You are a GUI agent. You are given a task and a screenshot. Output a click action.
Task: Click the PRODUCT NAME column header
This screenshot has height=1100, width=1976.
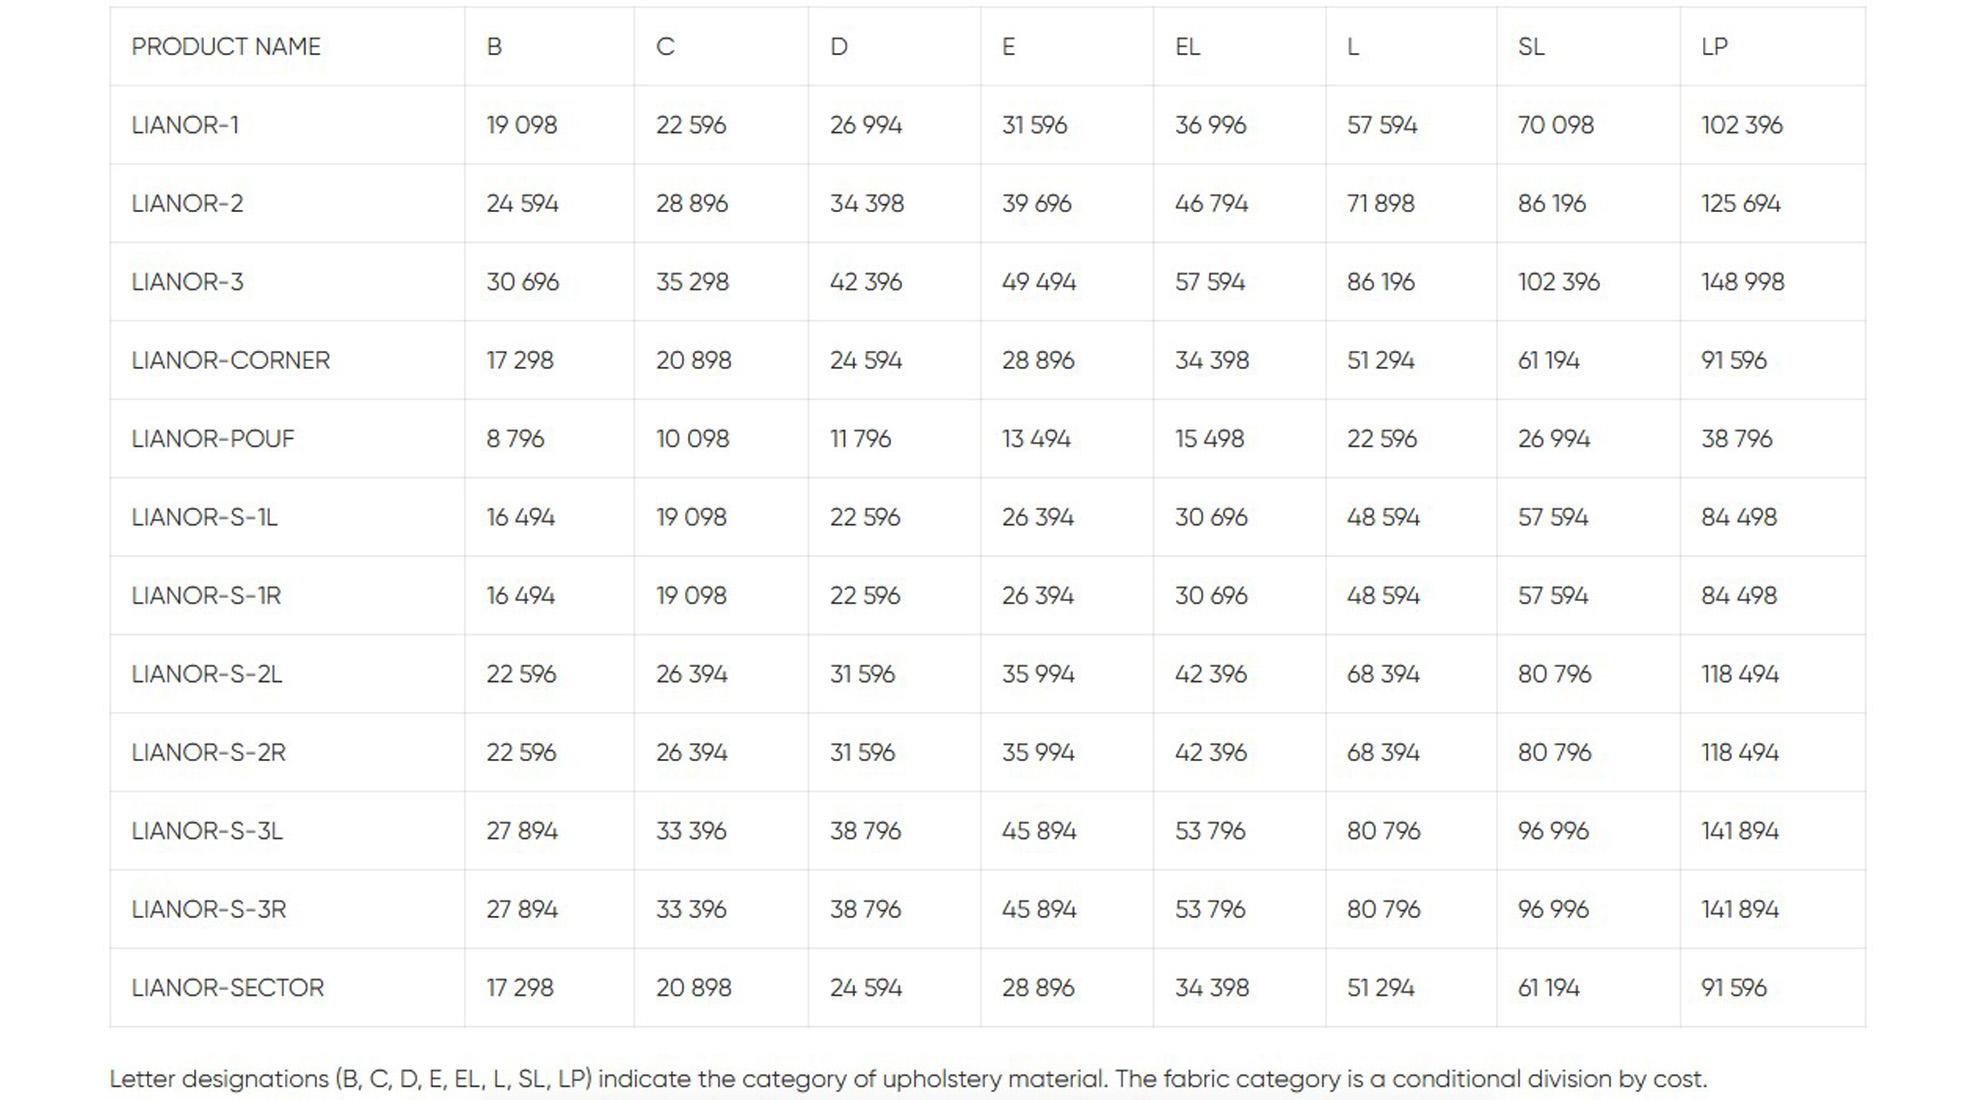(226, 47)
